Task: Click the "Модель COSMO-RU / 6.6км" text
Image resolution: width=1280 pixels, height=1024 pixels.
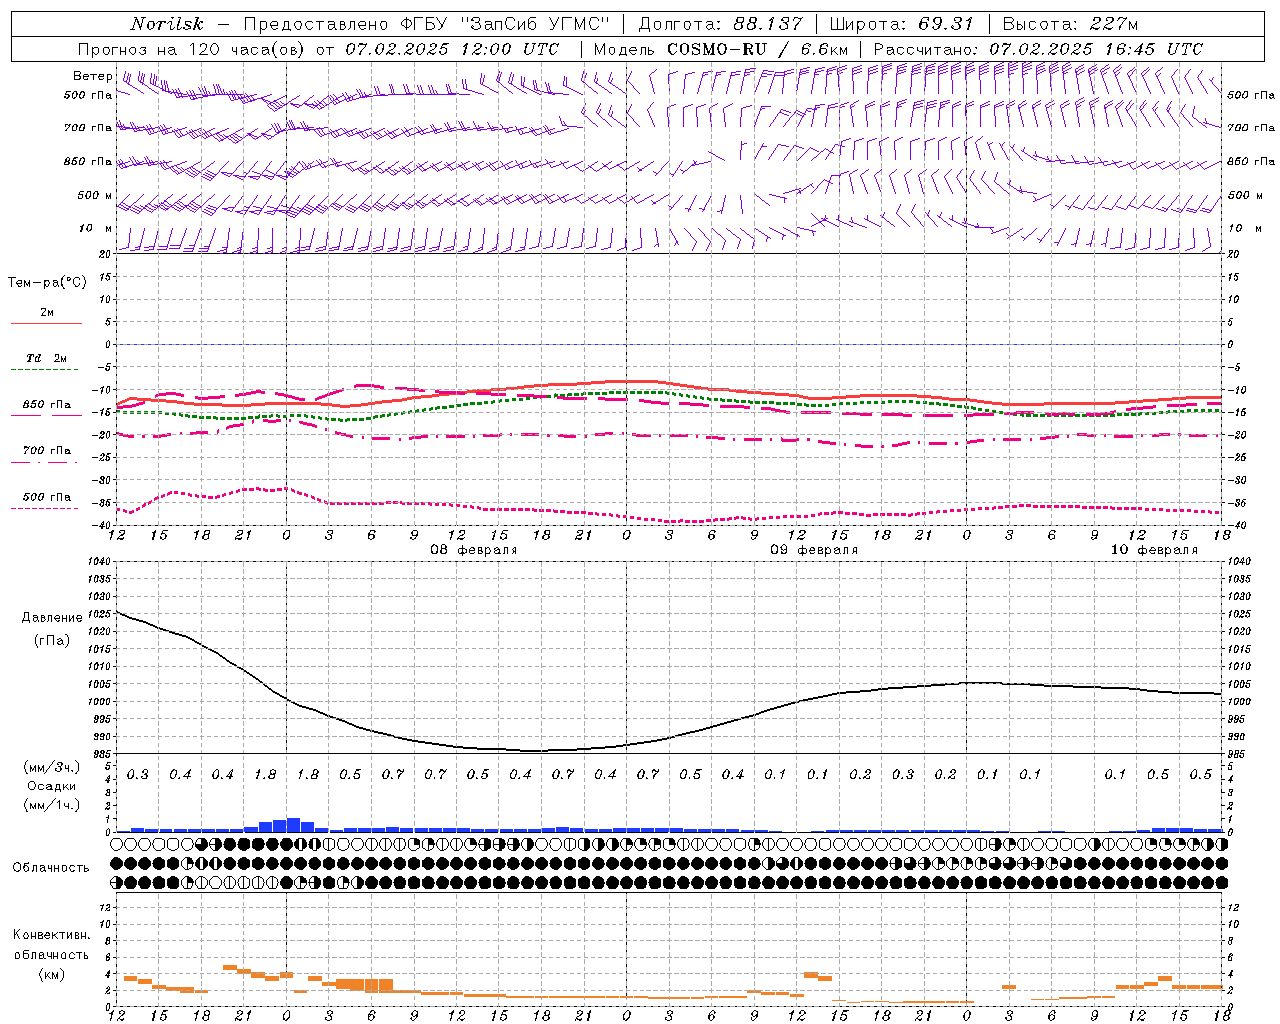Action: pos(721,49)
